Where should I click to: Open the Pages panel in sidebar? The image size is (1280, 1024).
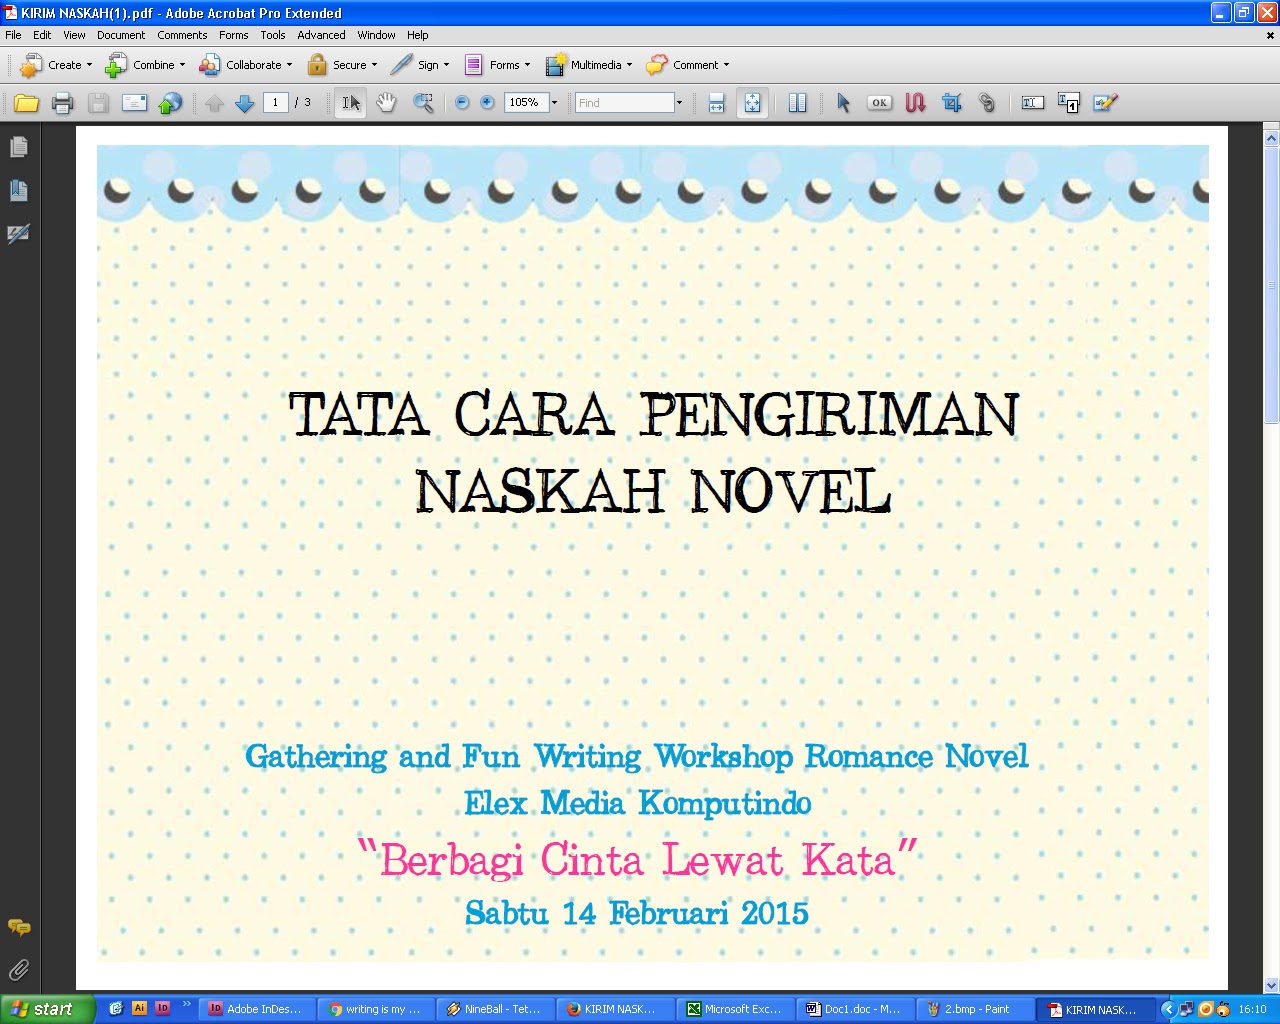[x=18, y=147]
